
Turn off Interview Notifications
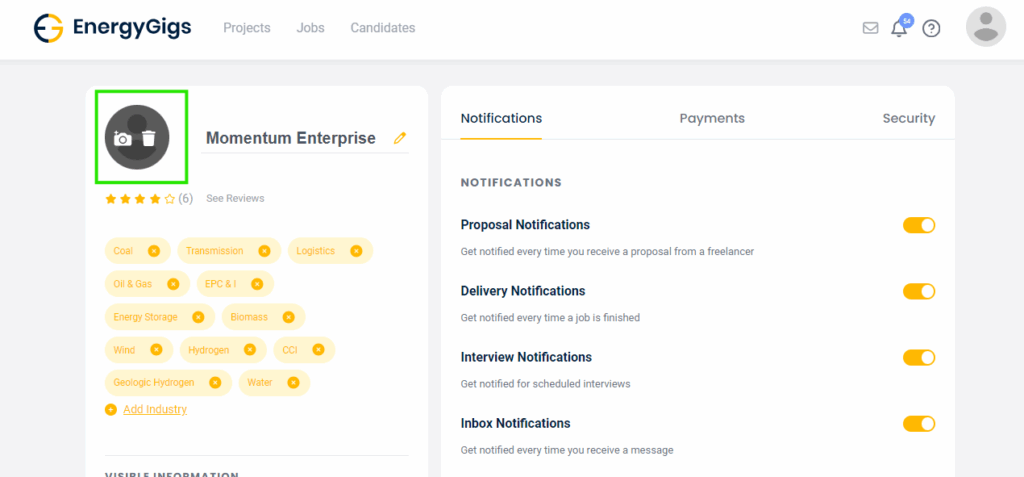click(918, 357)
